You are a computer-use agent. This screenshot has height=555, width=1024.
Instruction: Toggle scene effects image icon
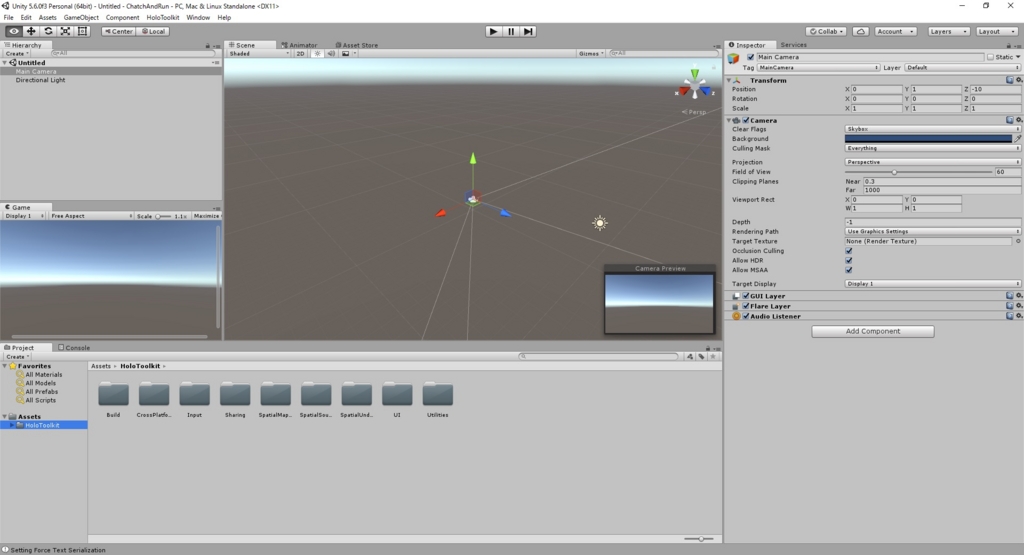tap(345, 54)
